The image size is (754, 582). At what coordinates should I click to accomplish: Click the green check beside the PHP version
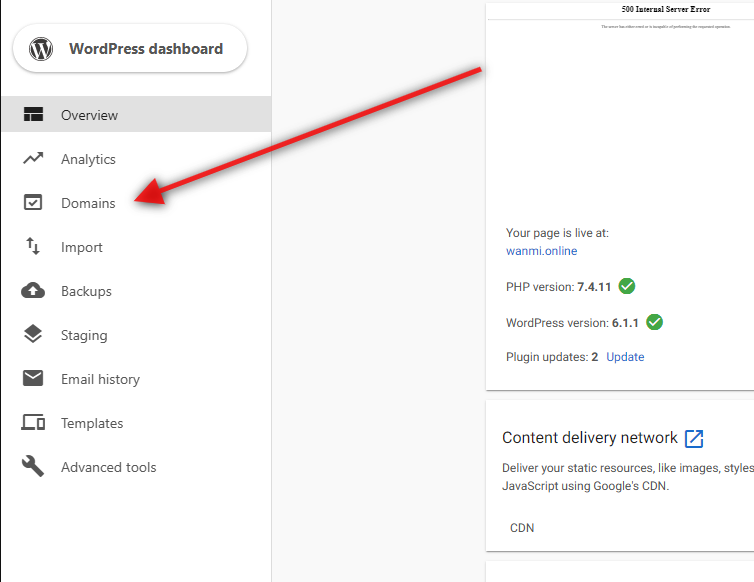pos(627,286)
